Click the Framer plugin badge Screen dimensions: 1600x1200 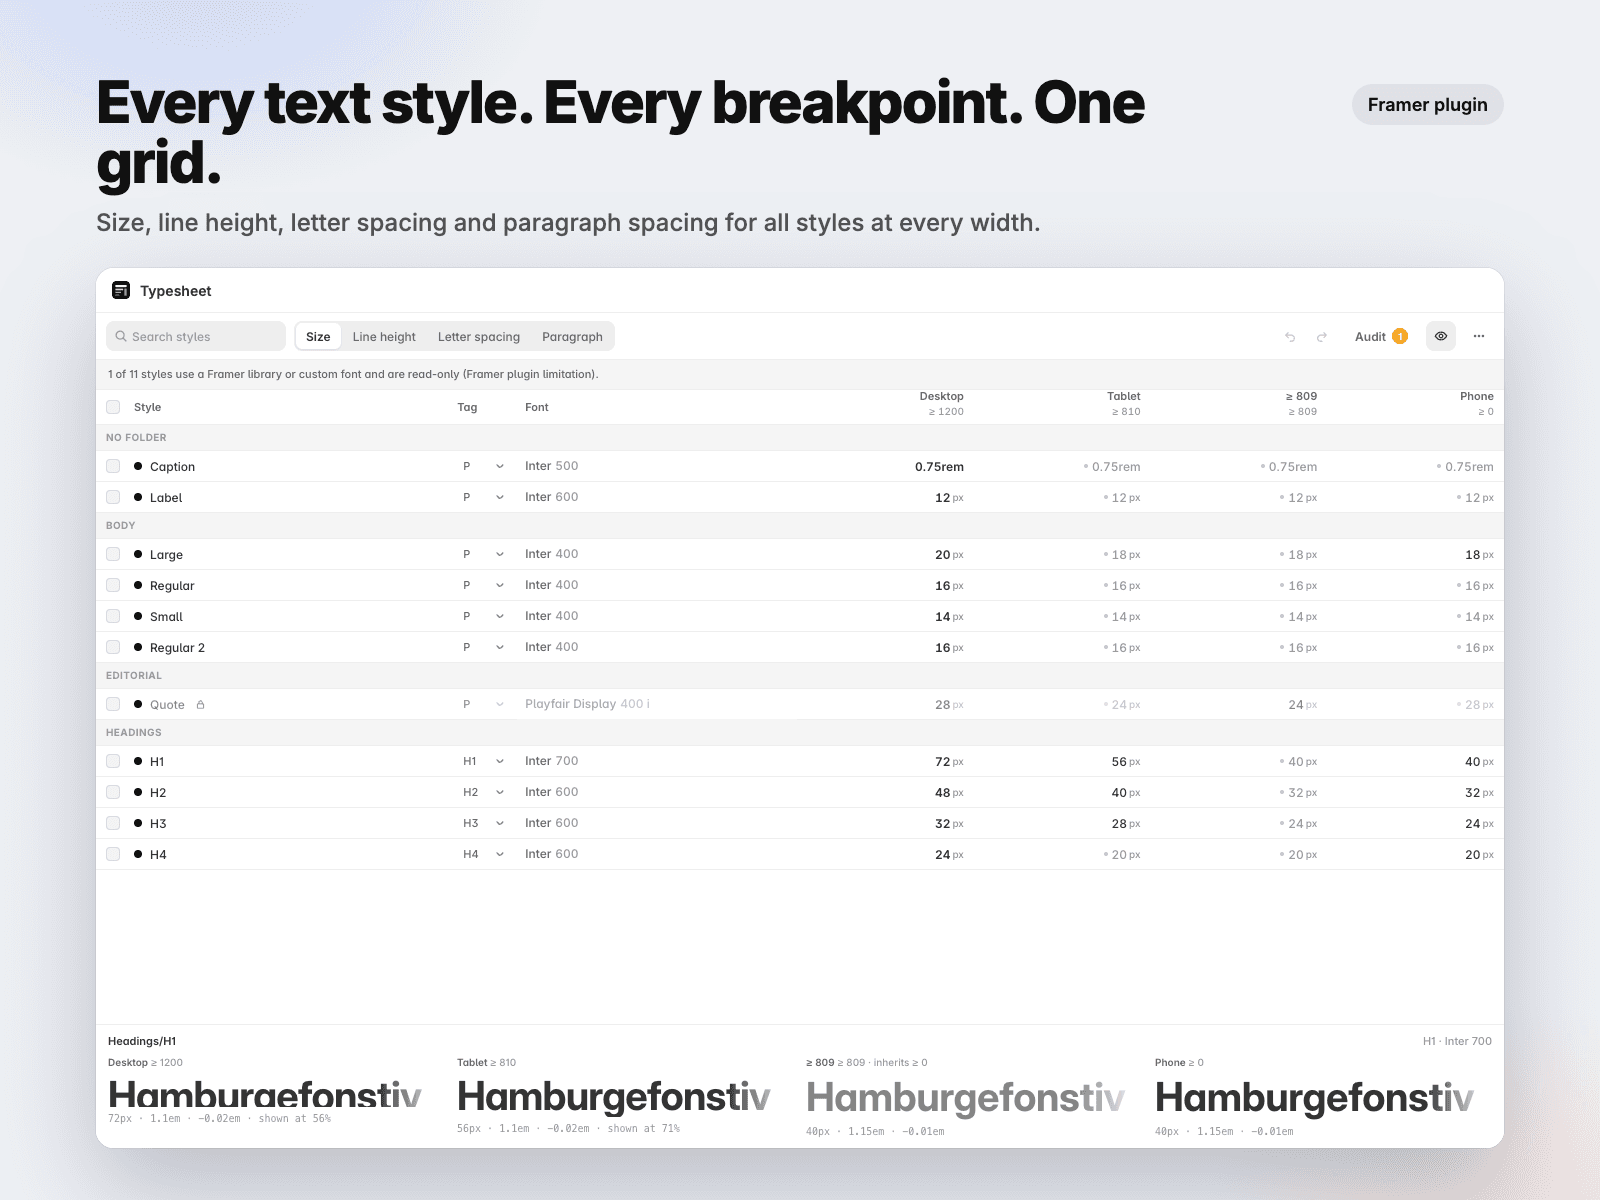click(x=1427, y=105)
